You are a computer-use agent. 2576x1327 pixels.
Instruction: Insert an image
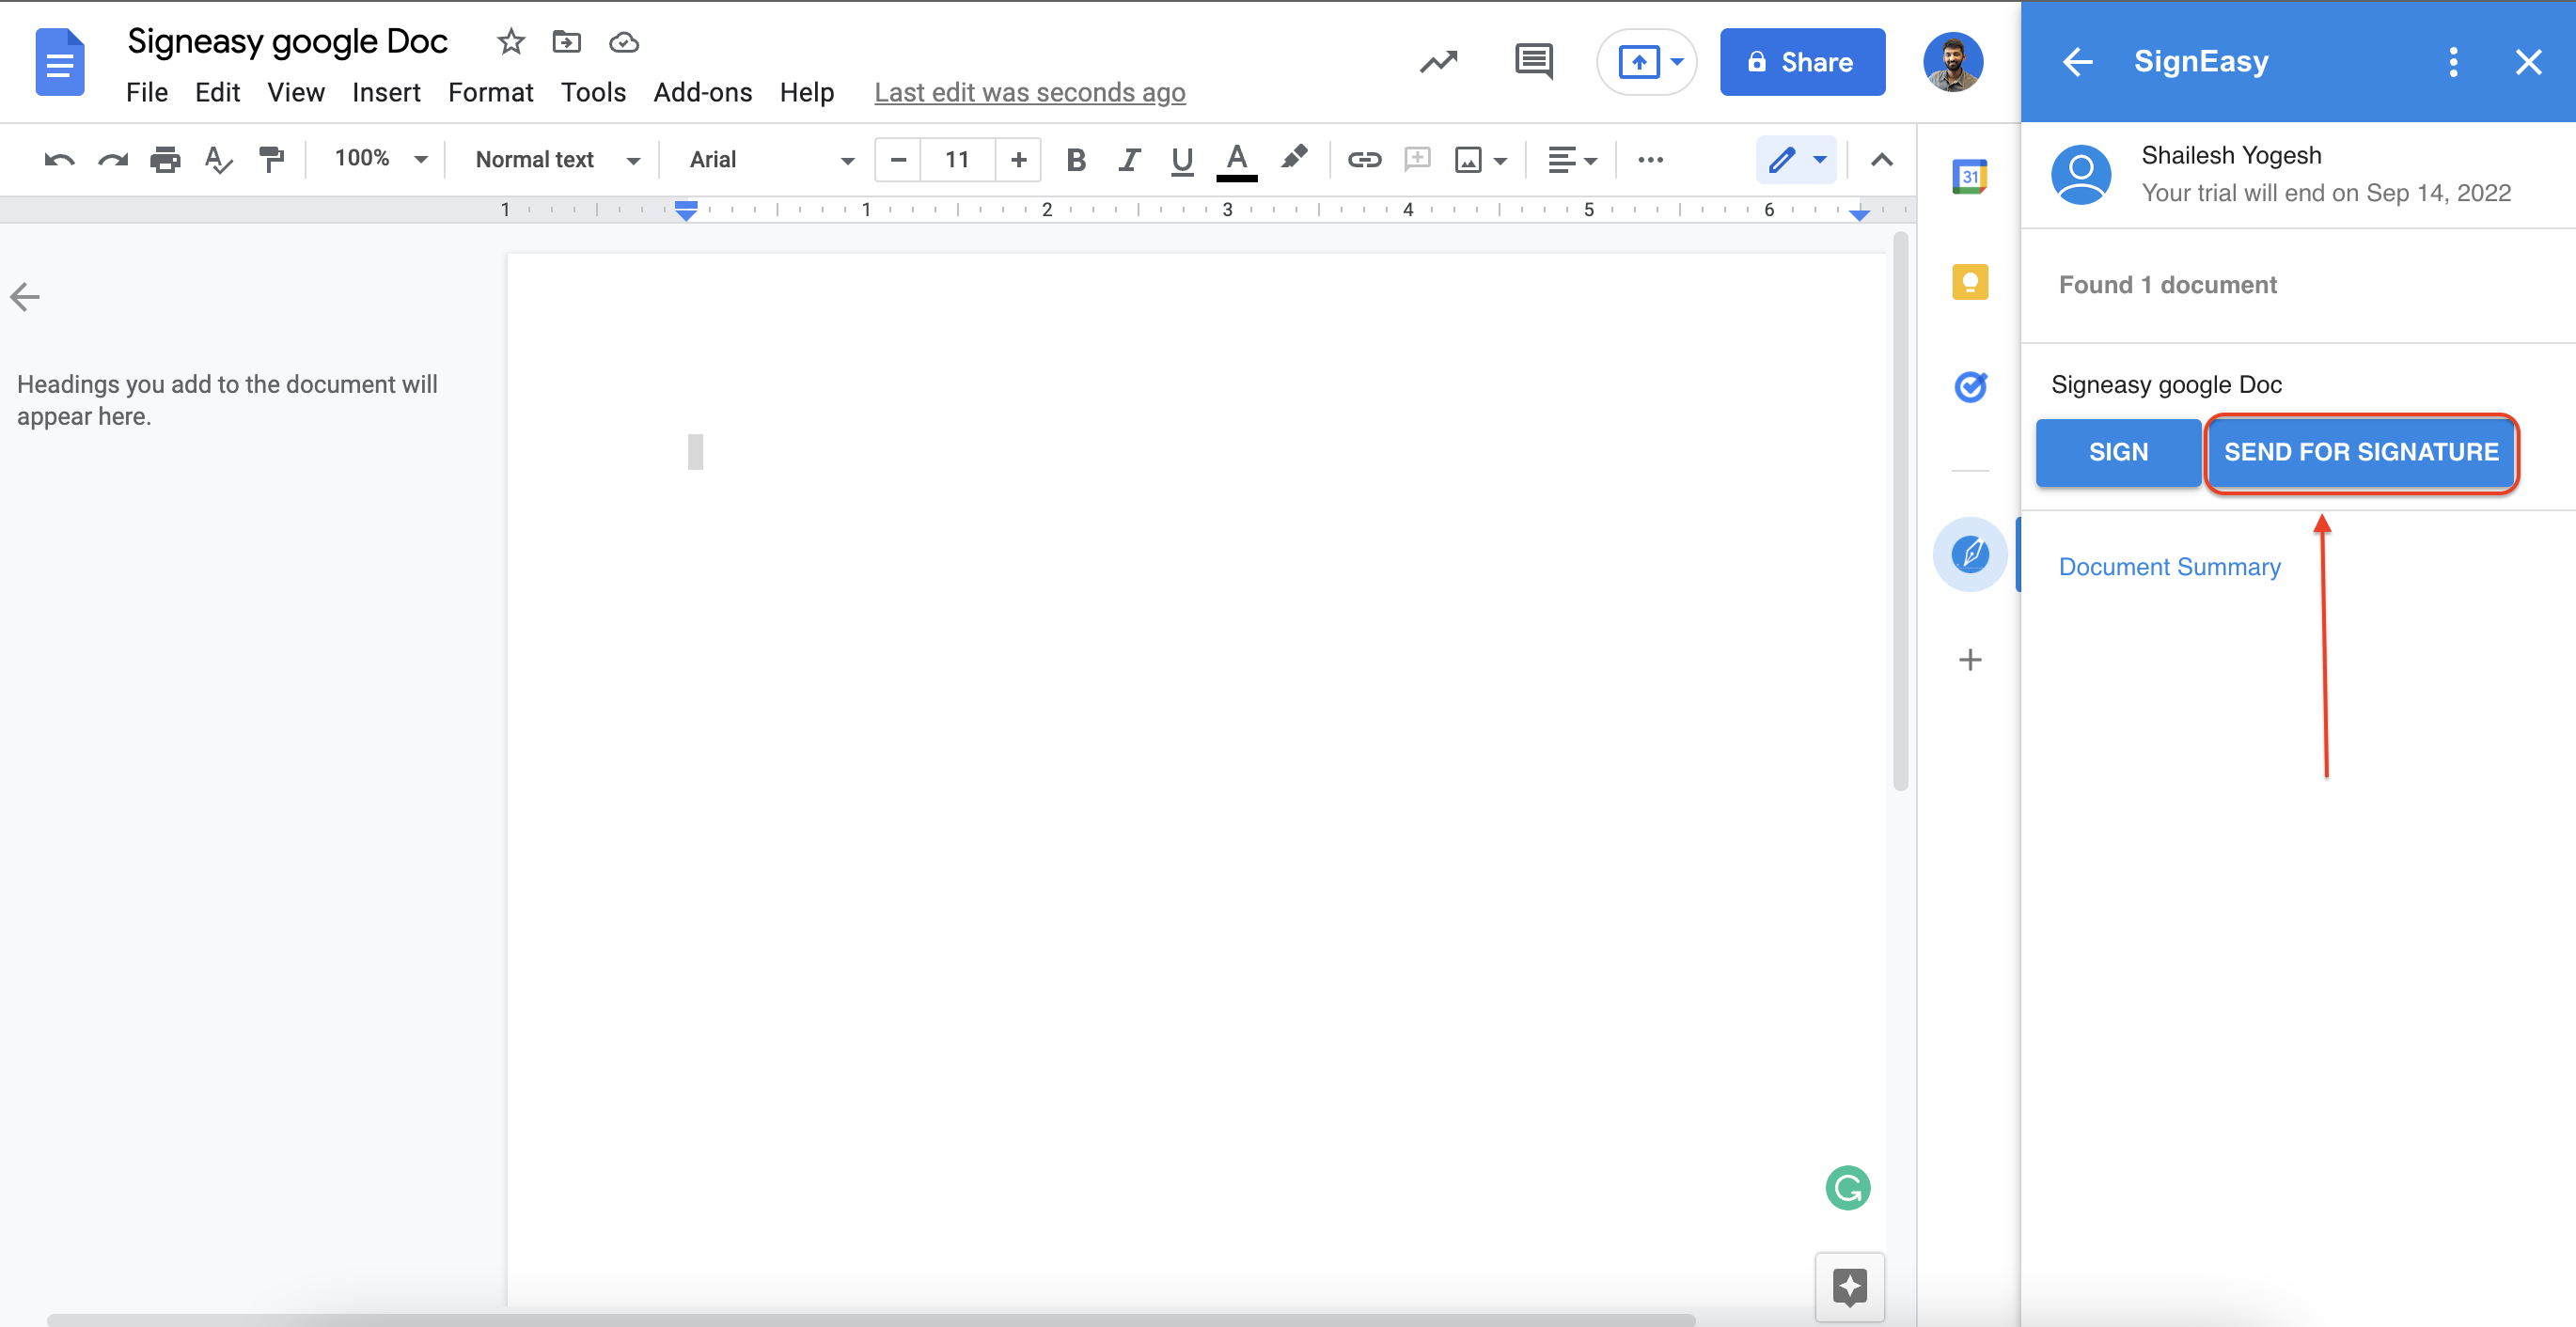click(1468, 160)
